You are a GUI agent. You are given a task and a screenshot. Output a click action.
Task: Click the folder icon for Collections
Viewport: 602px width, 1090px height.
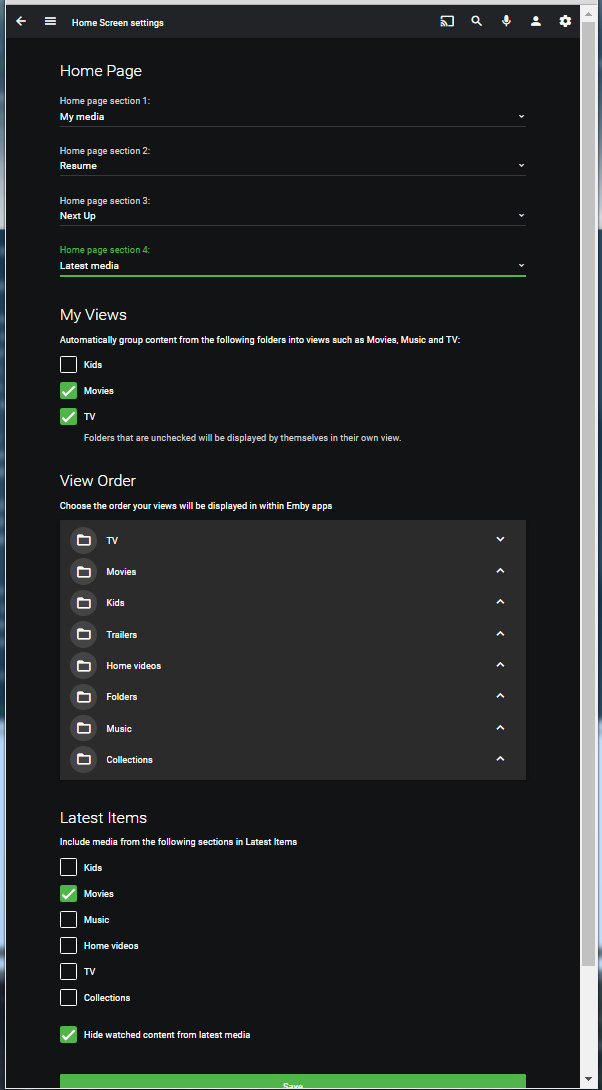[83, 759]
